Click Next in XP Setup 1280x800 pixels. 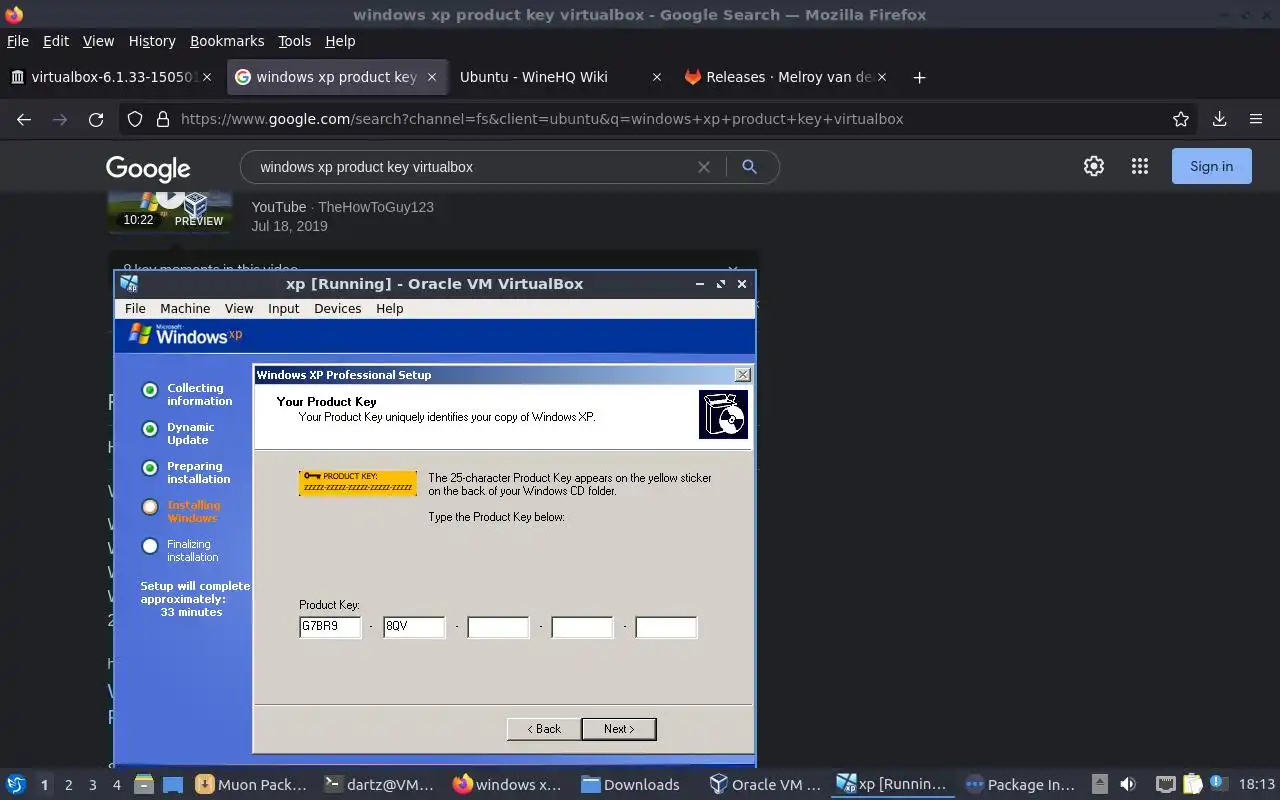tap(618, 729)
